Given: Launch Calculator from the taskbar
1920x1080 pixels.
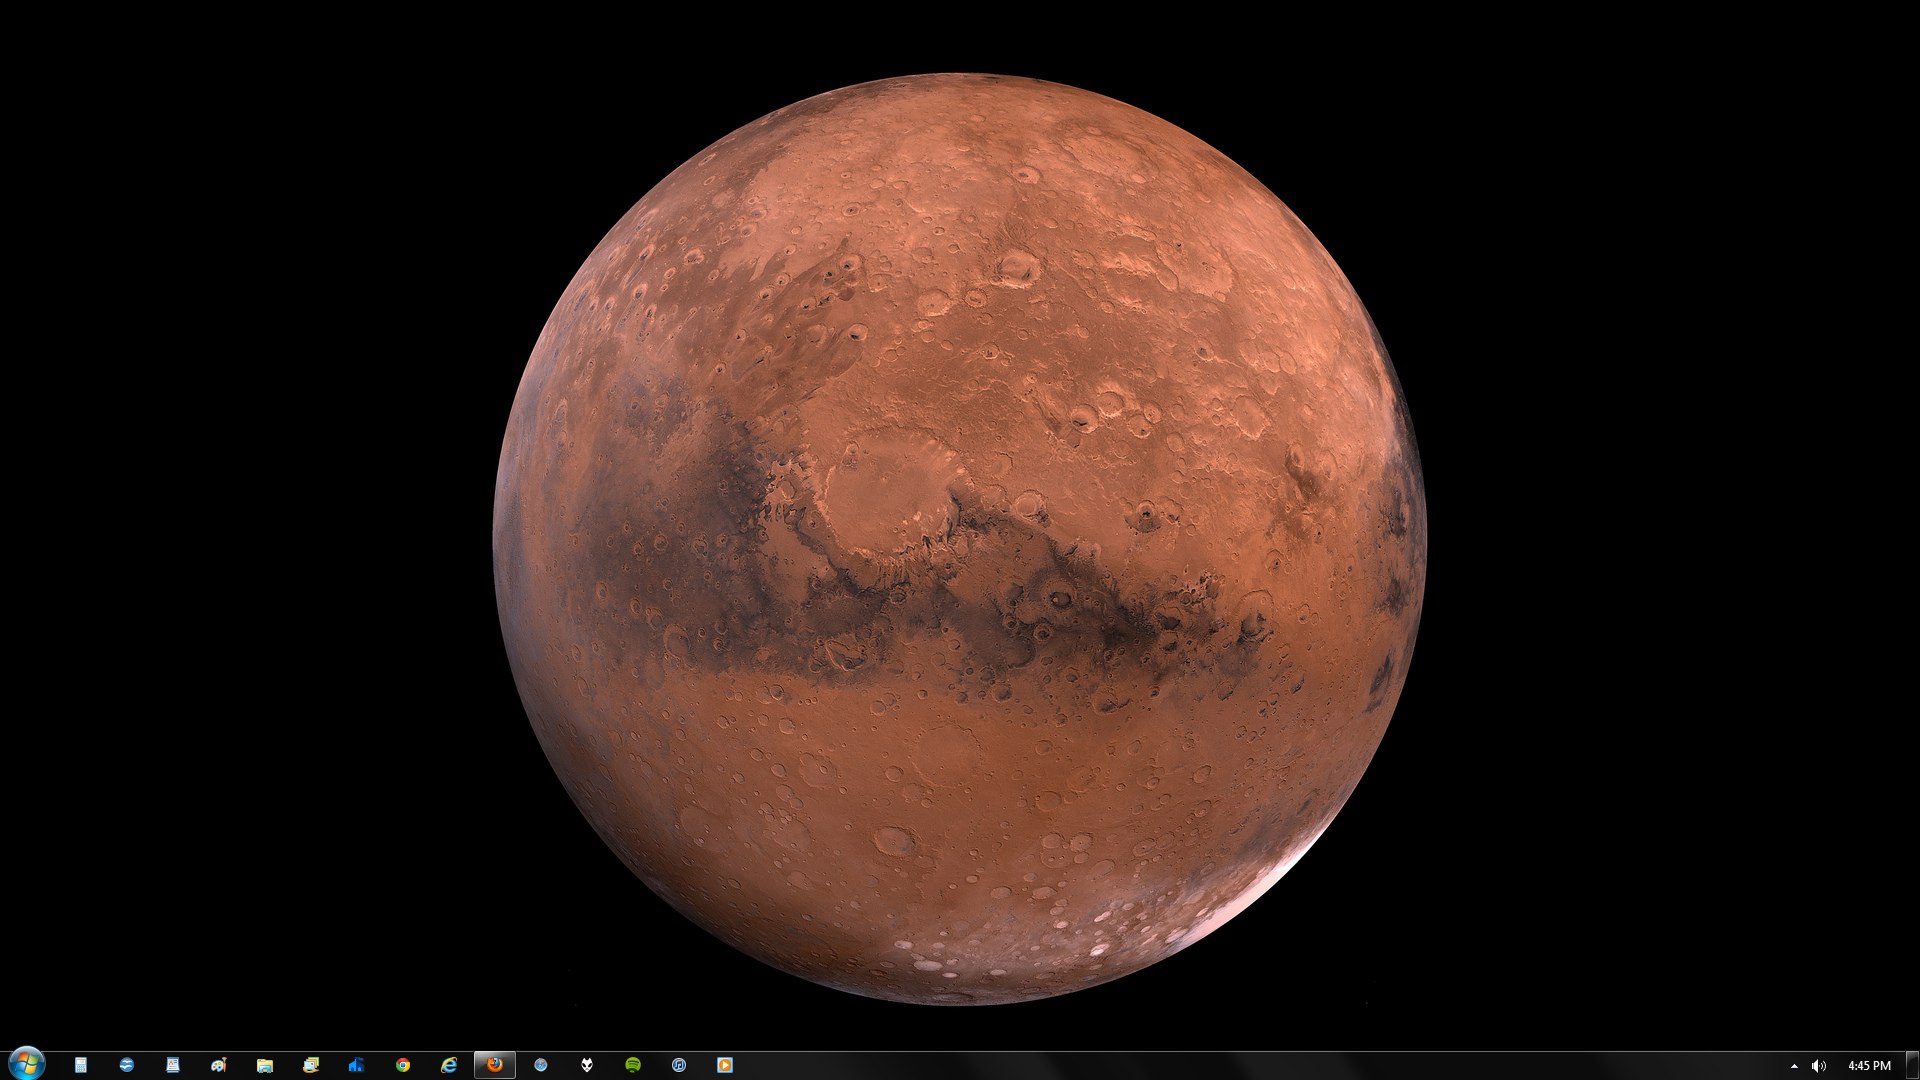Looking at the screenshot, I should point(81,1065).
